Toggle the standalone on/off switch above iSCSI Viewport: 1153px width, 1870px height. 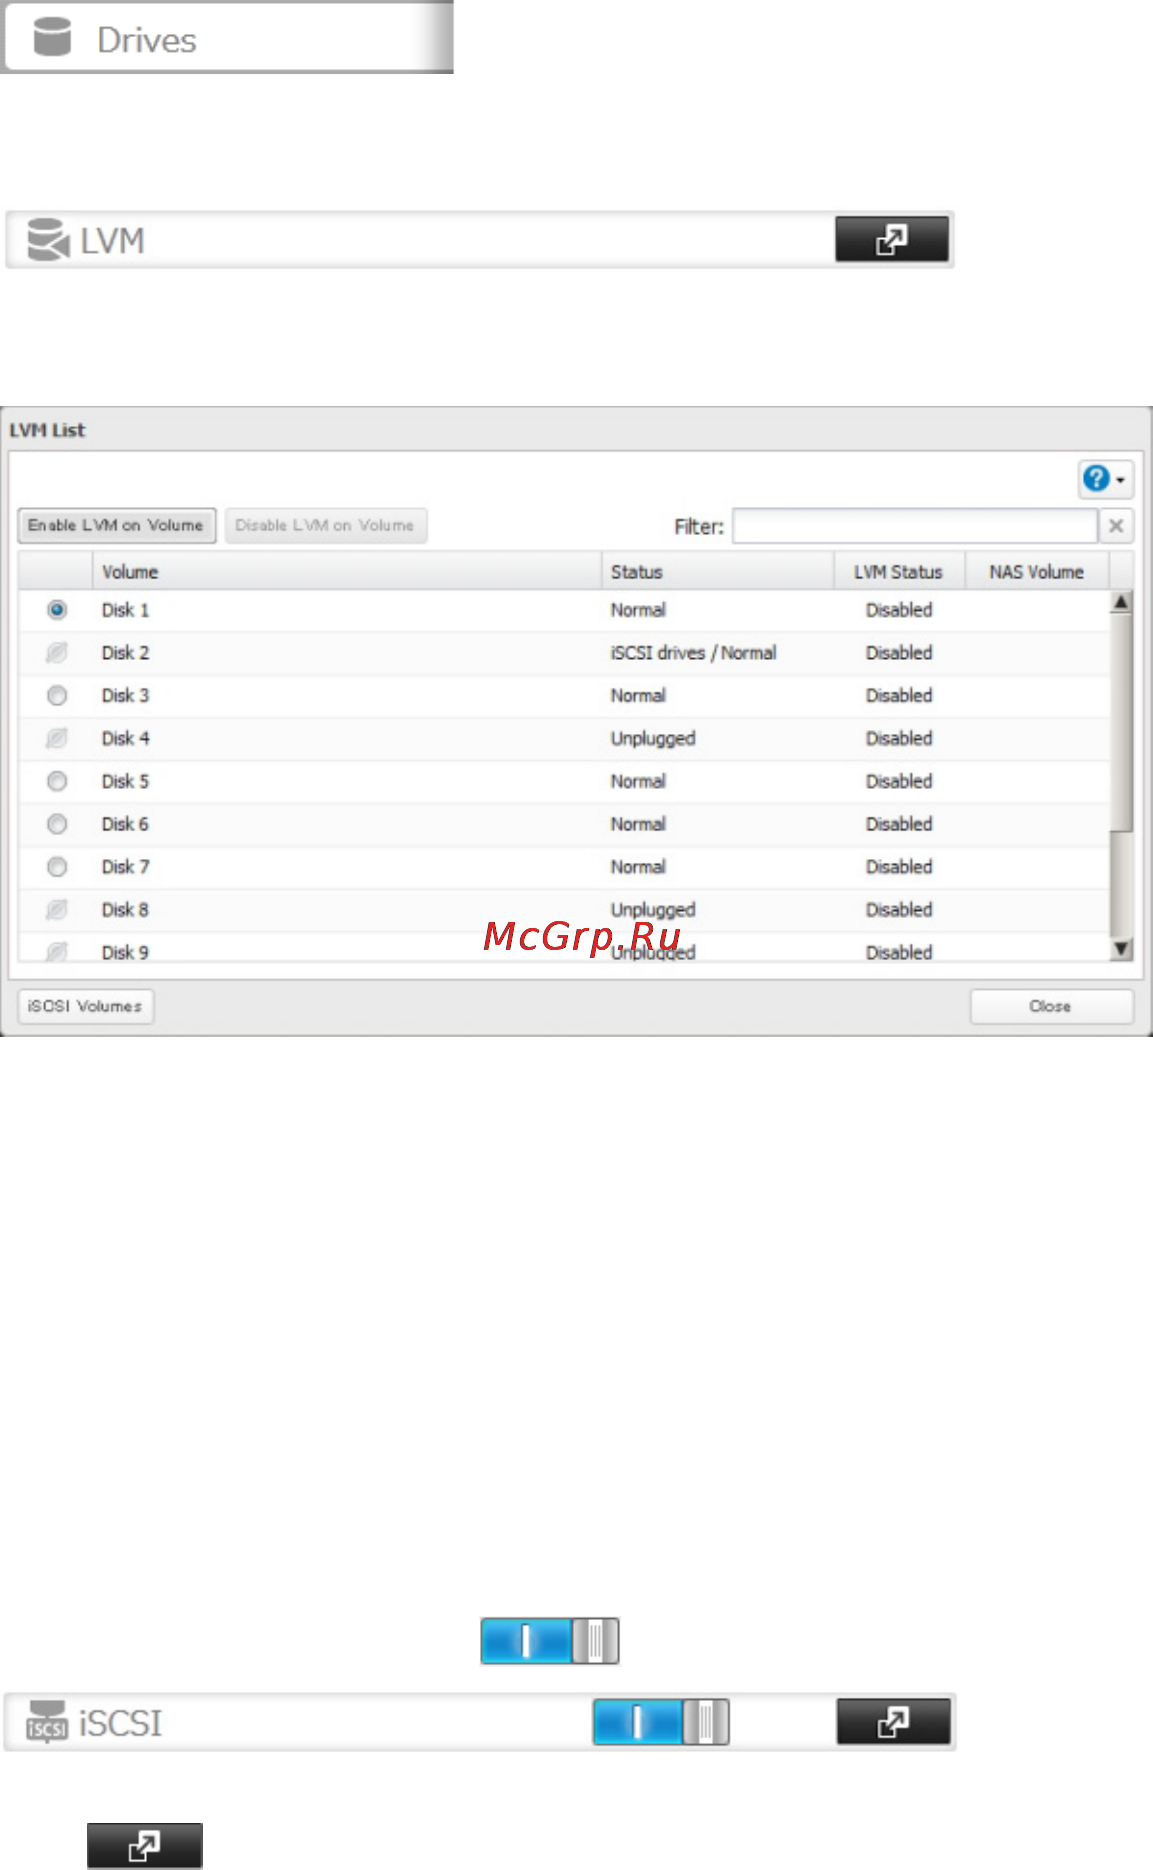click(550, 1641)
